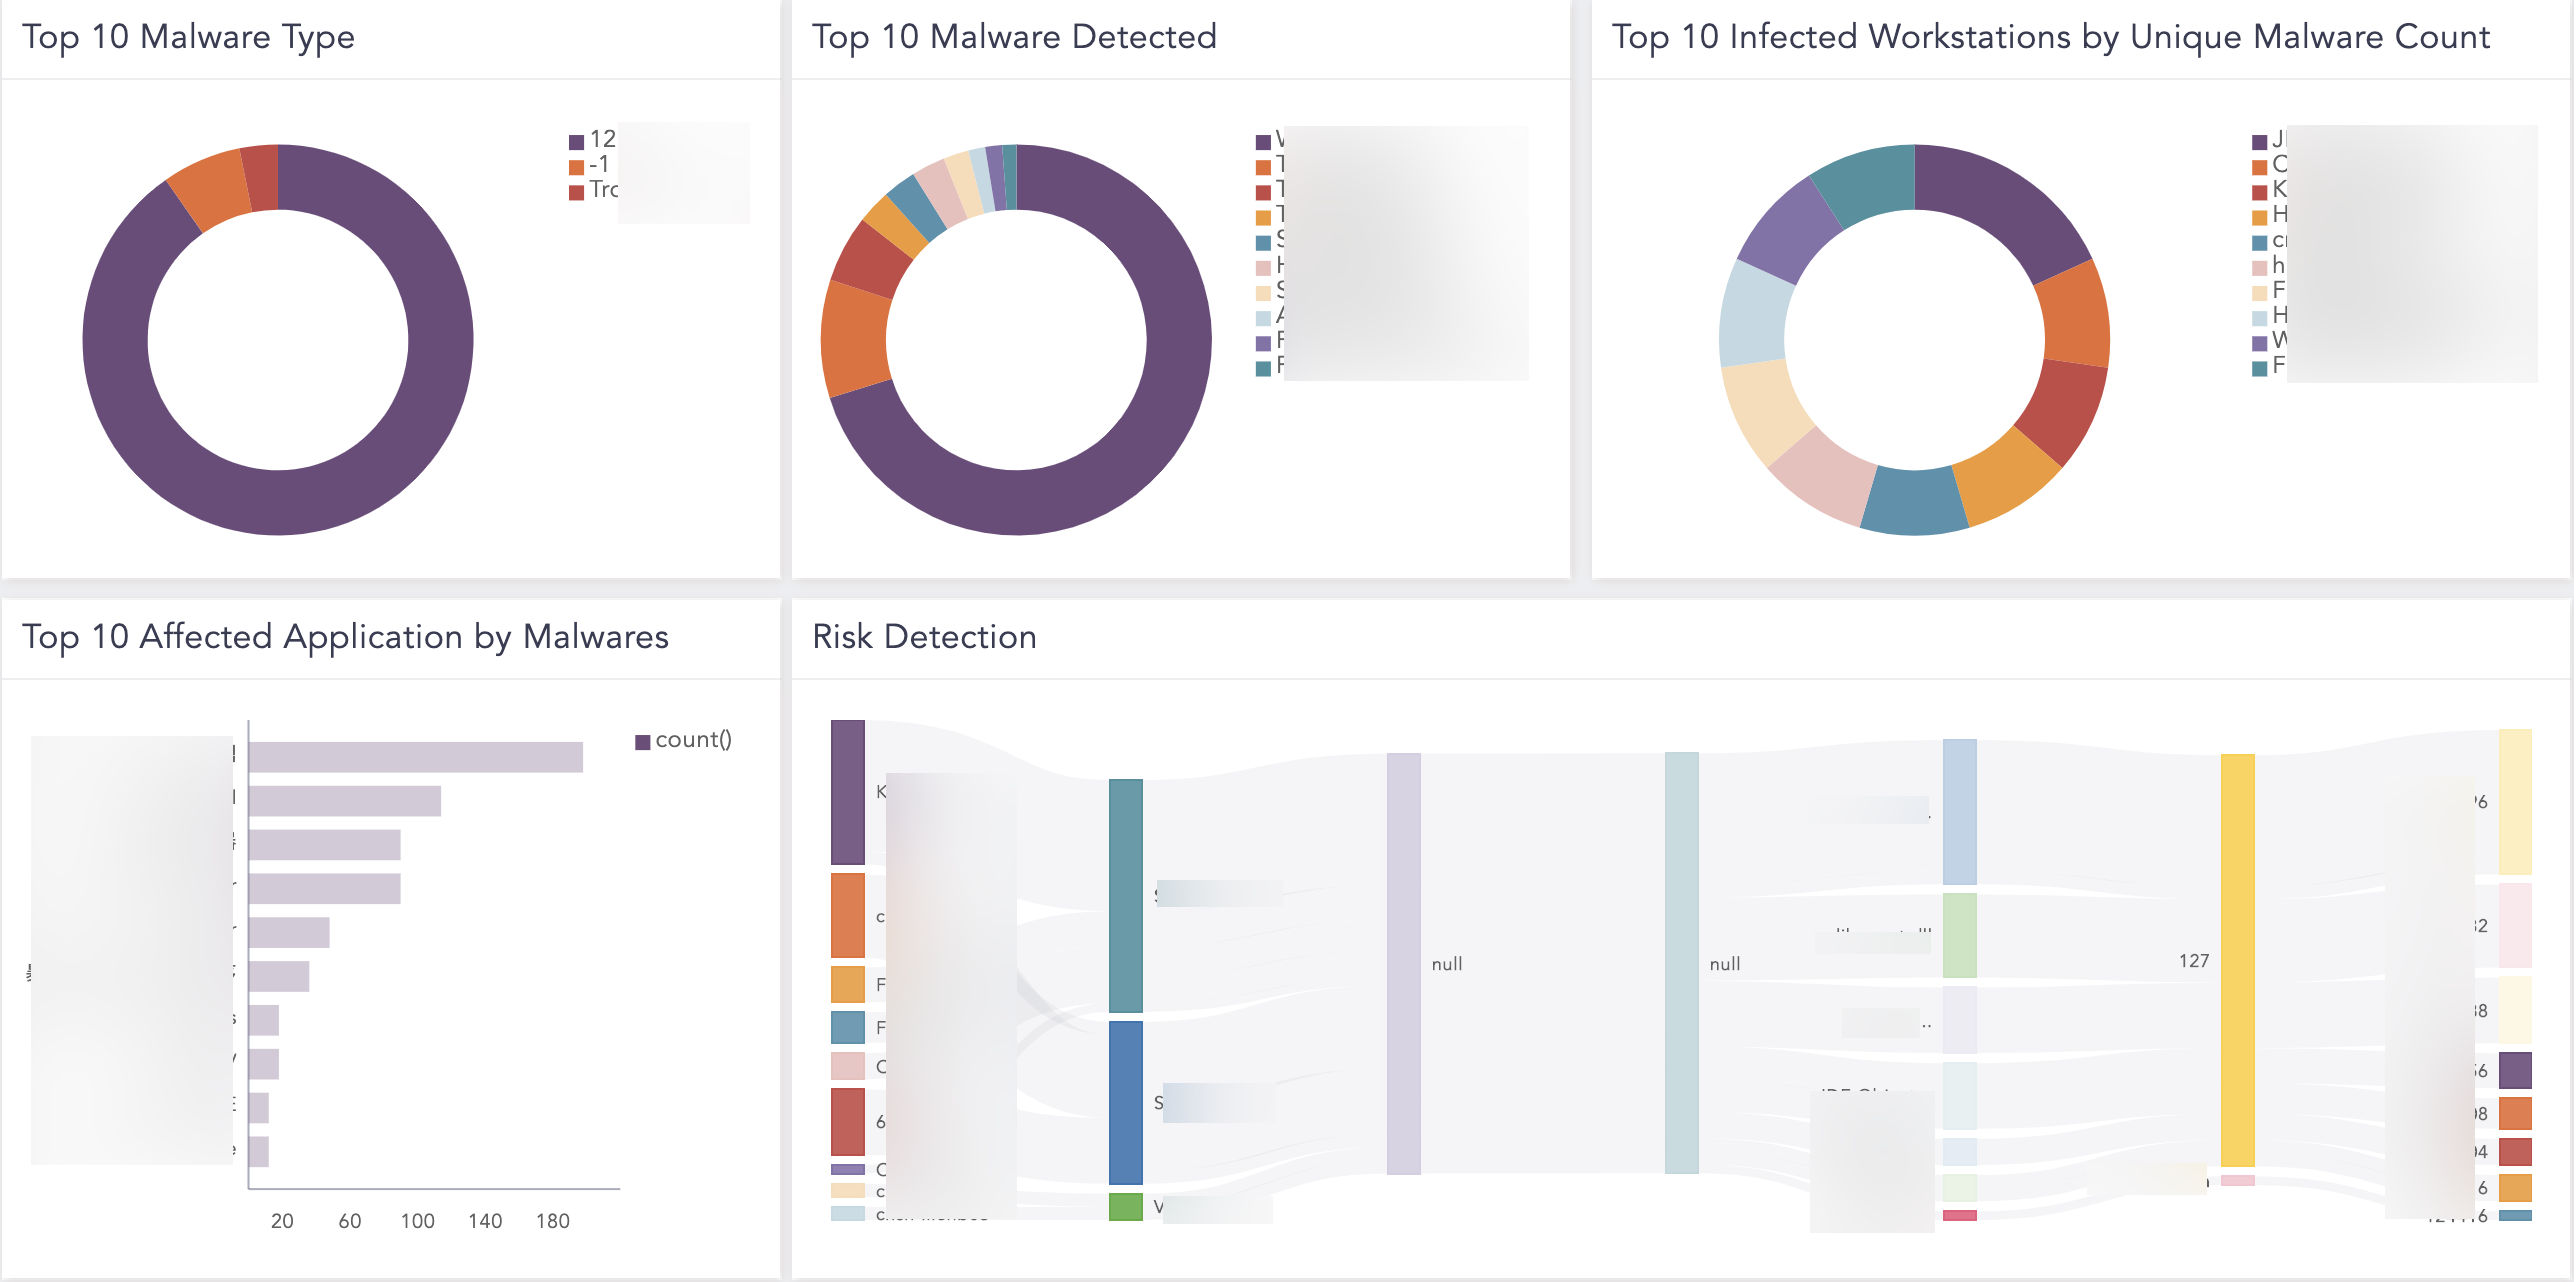This screenshot has height=1282, width=2574.
Task: Click the pale blue segment in Infected Workstations donut
Action: tap(1754, 314)
